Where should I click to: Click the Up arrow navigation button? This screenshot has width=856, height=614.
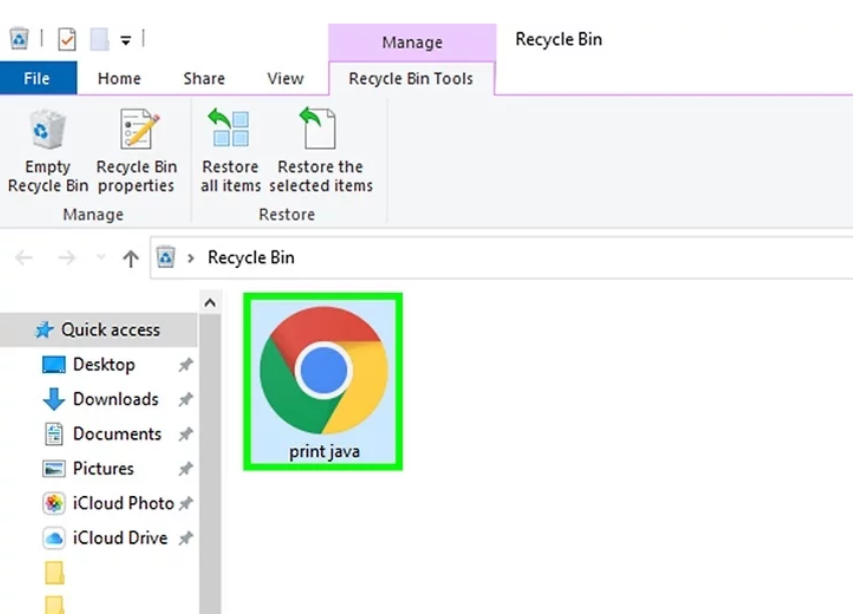[x=130, y=258]
